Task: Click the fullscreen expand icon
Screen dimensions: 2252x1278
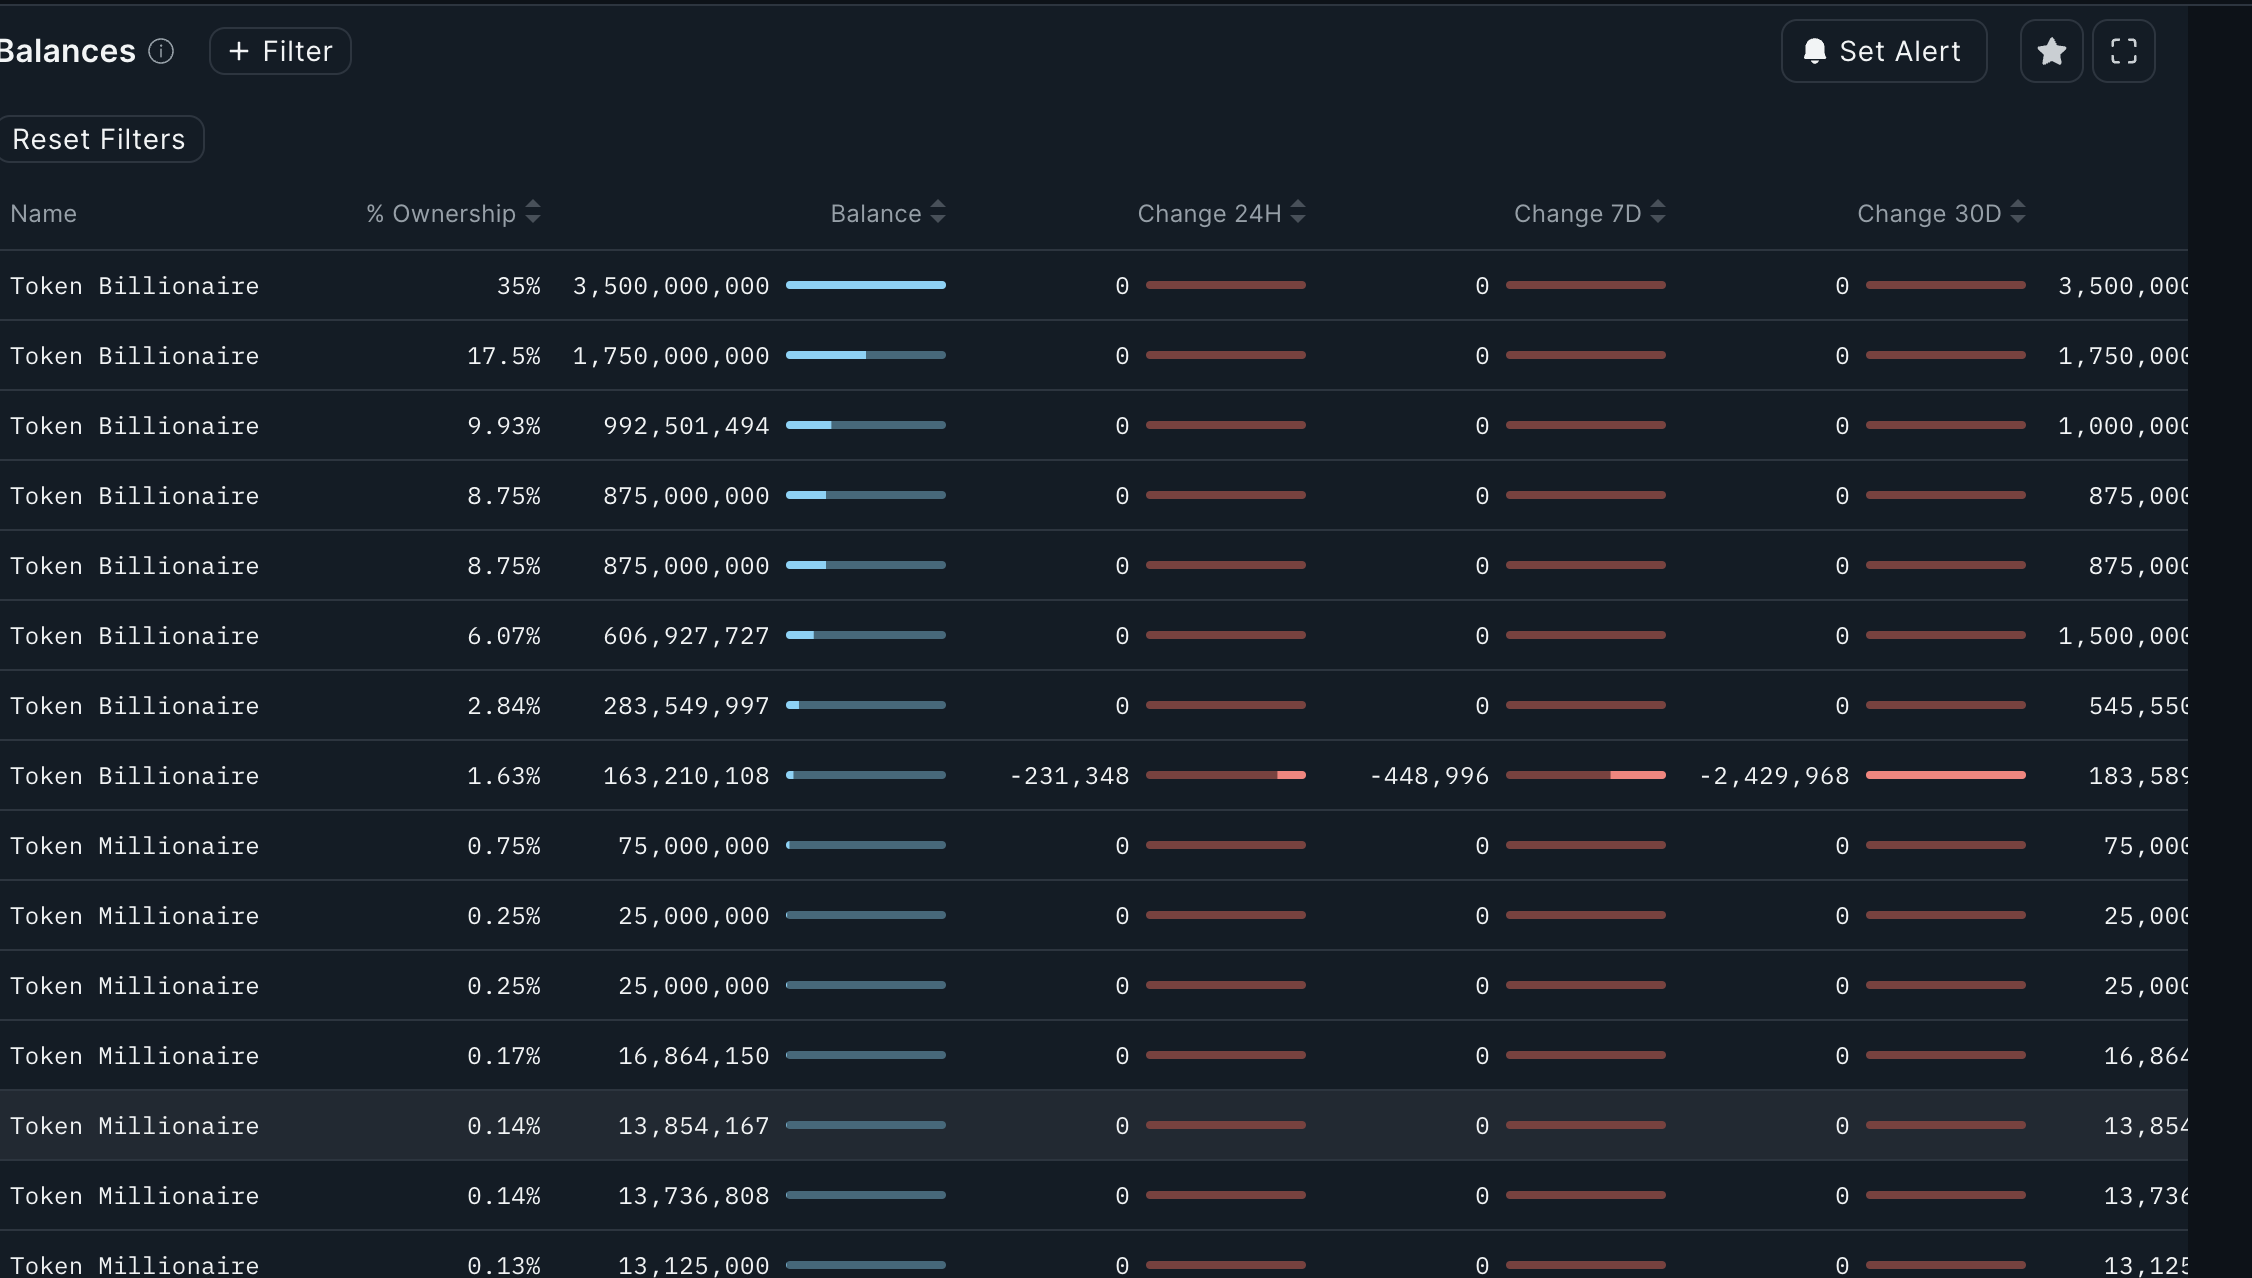Action: tap(2123, 51)
